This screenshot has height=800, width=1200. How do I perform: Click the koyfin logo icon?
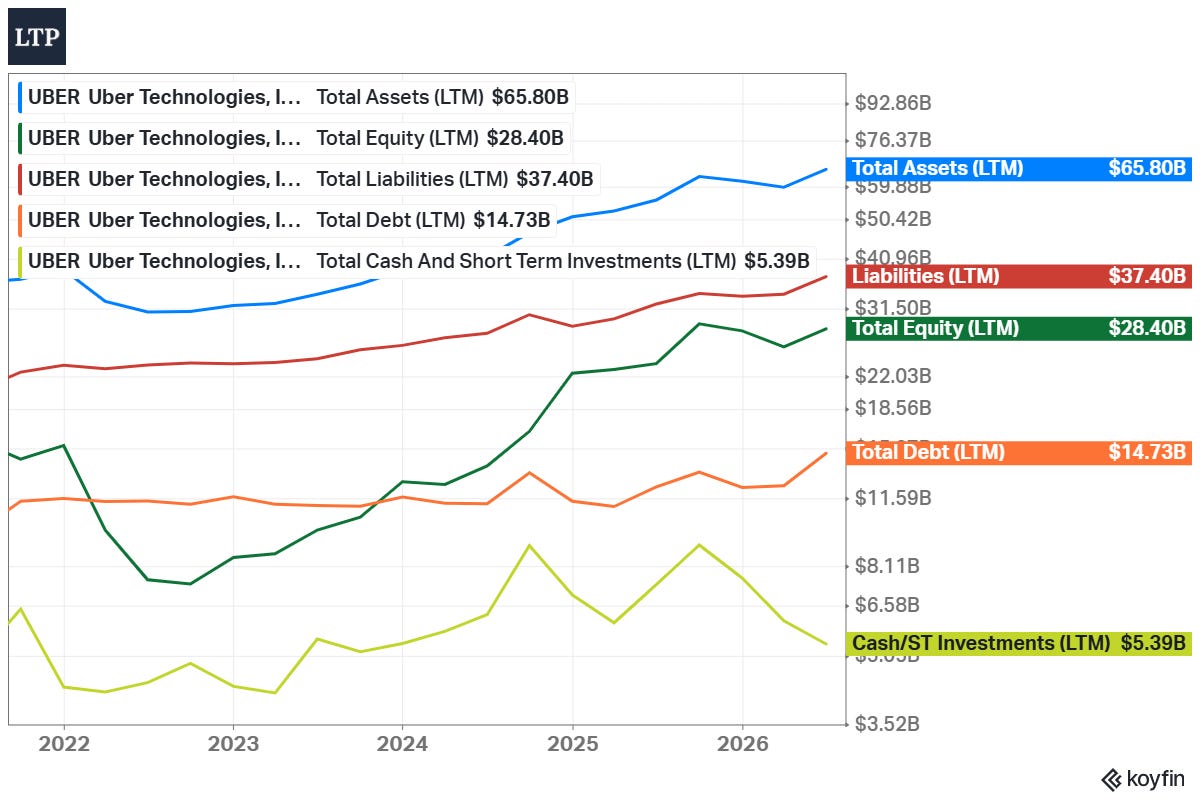(1145, 778)
